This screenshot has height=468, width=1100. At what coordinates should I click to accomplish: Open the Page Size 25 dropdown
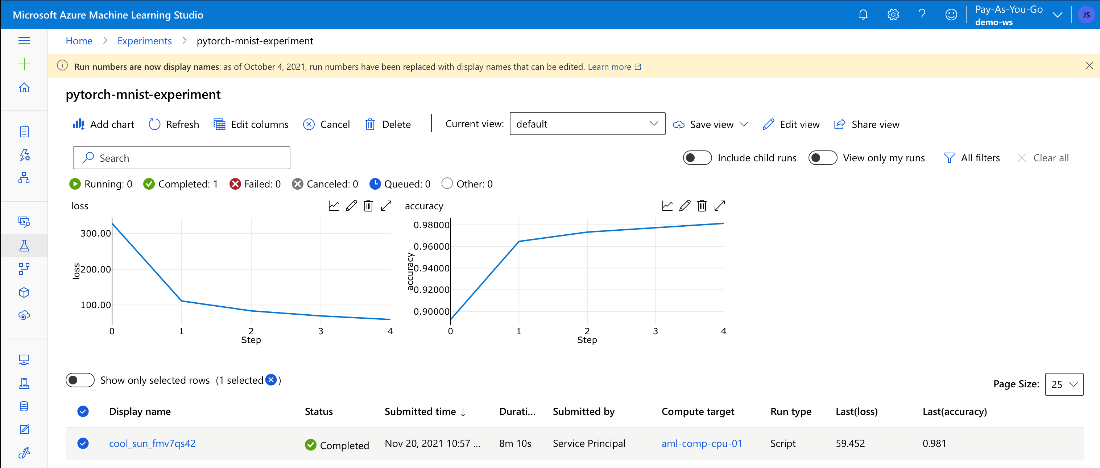(1065, 384)
